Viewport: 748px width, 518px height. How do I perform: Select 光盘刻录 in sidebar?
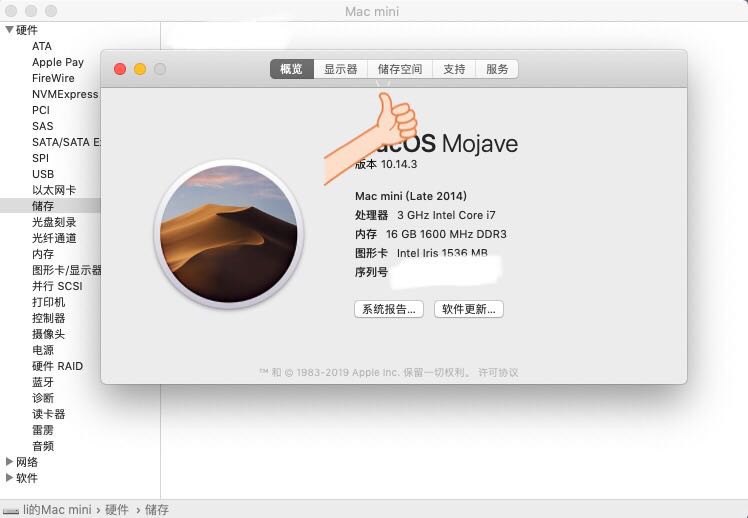[54, 222]
